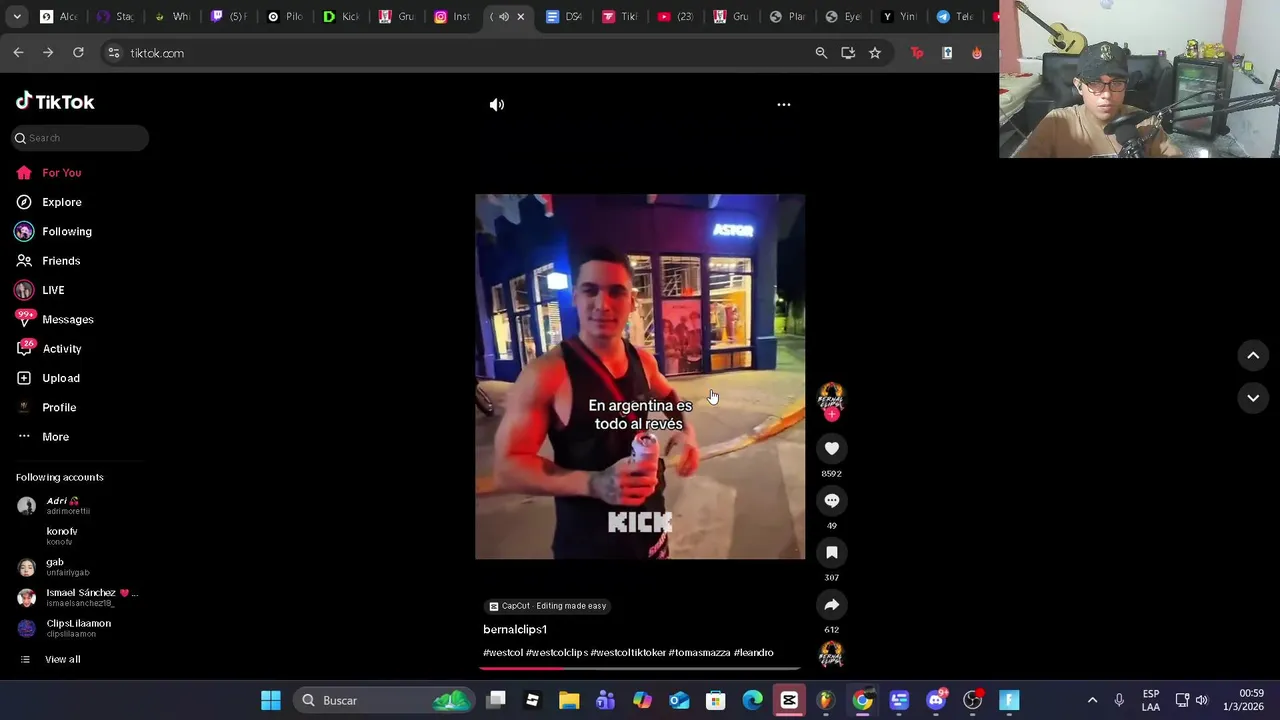The height and width of the screenshot is (720, 1280).
Task: Open Discord from the taskbar
Action: pos(936,700)
